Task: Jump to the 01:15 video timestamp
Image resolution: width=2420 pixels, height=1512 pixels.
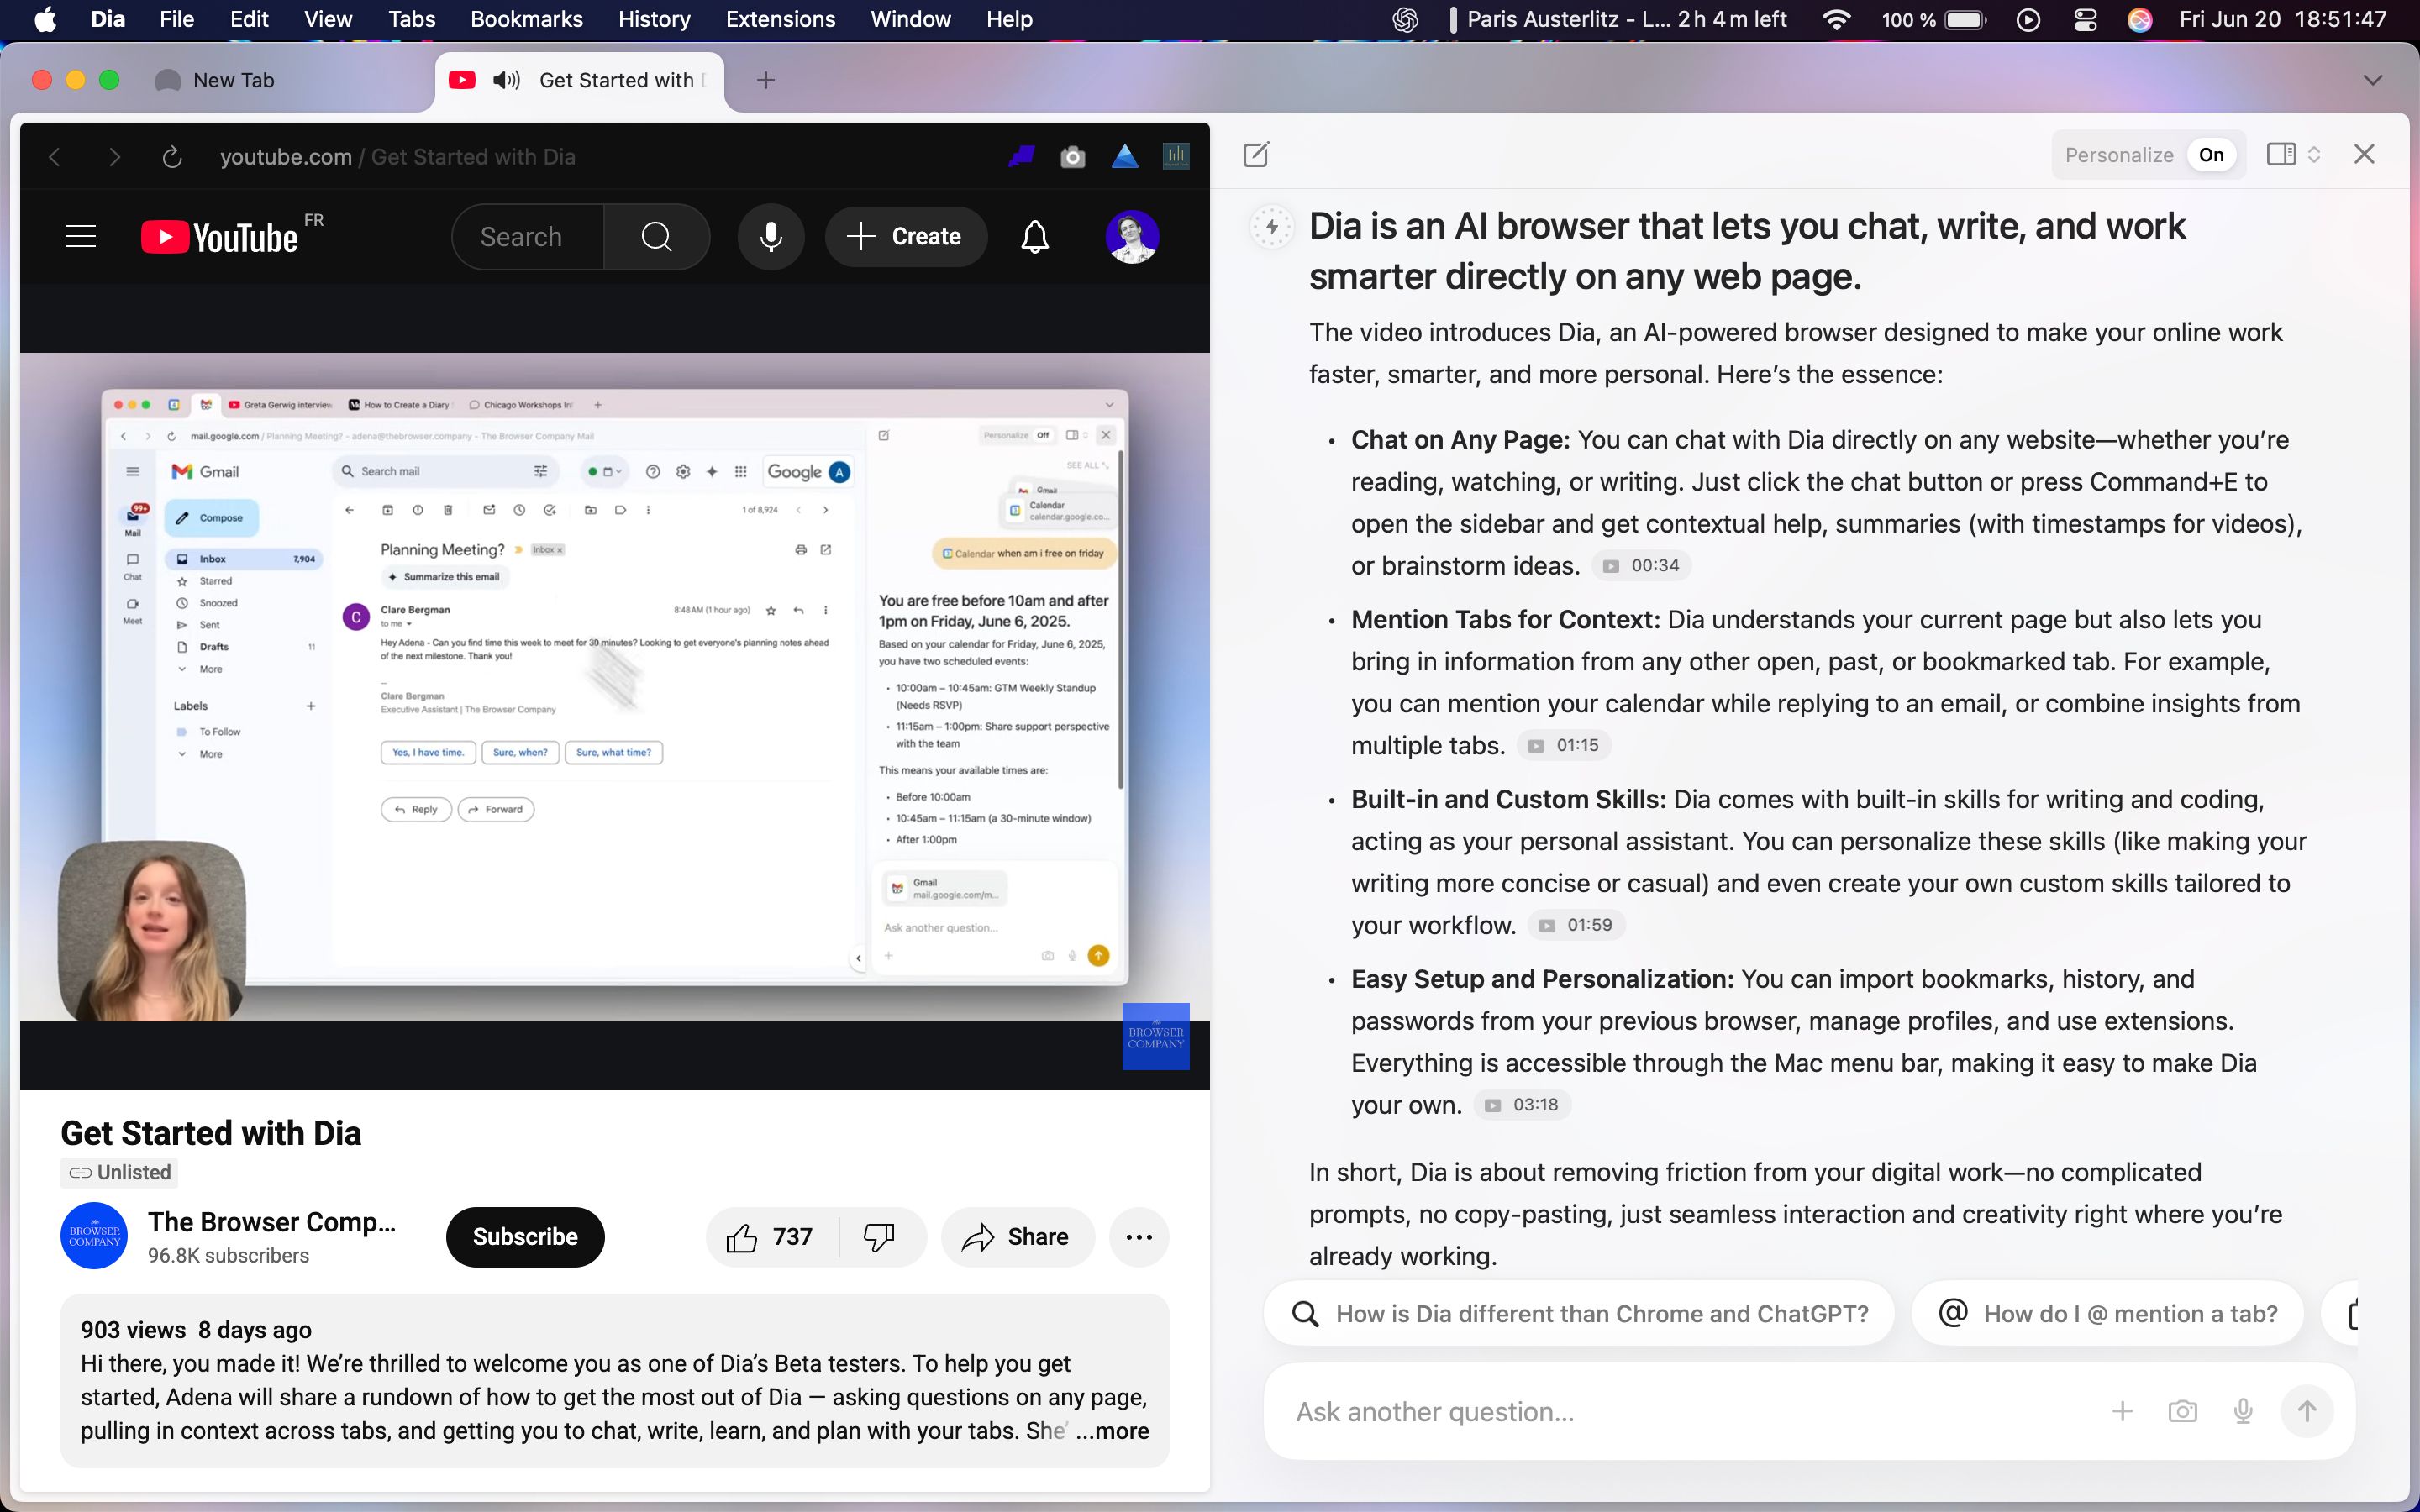Action: 1564,745
